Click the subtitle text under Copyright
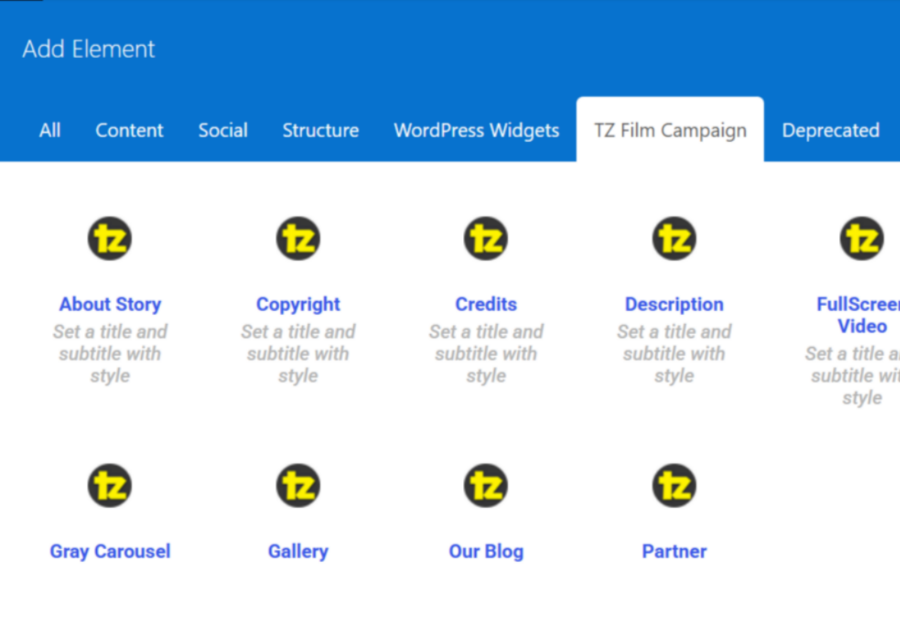Screen dimensions: 900x620 click(x=298, y=353)
